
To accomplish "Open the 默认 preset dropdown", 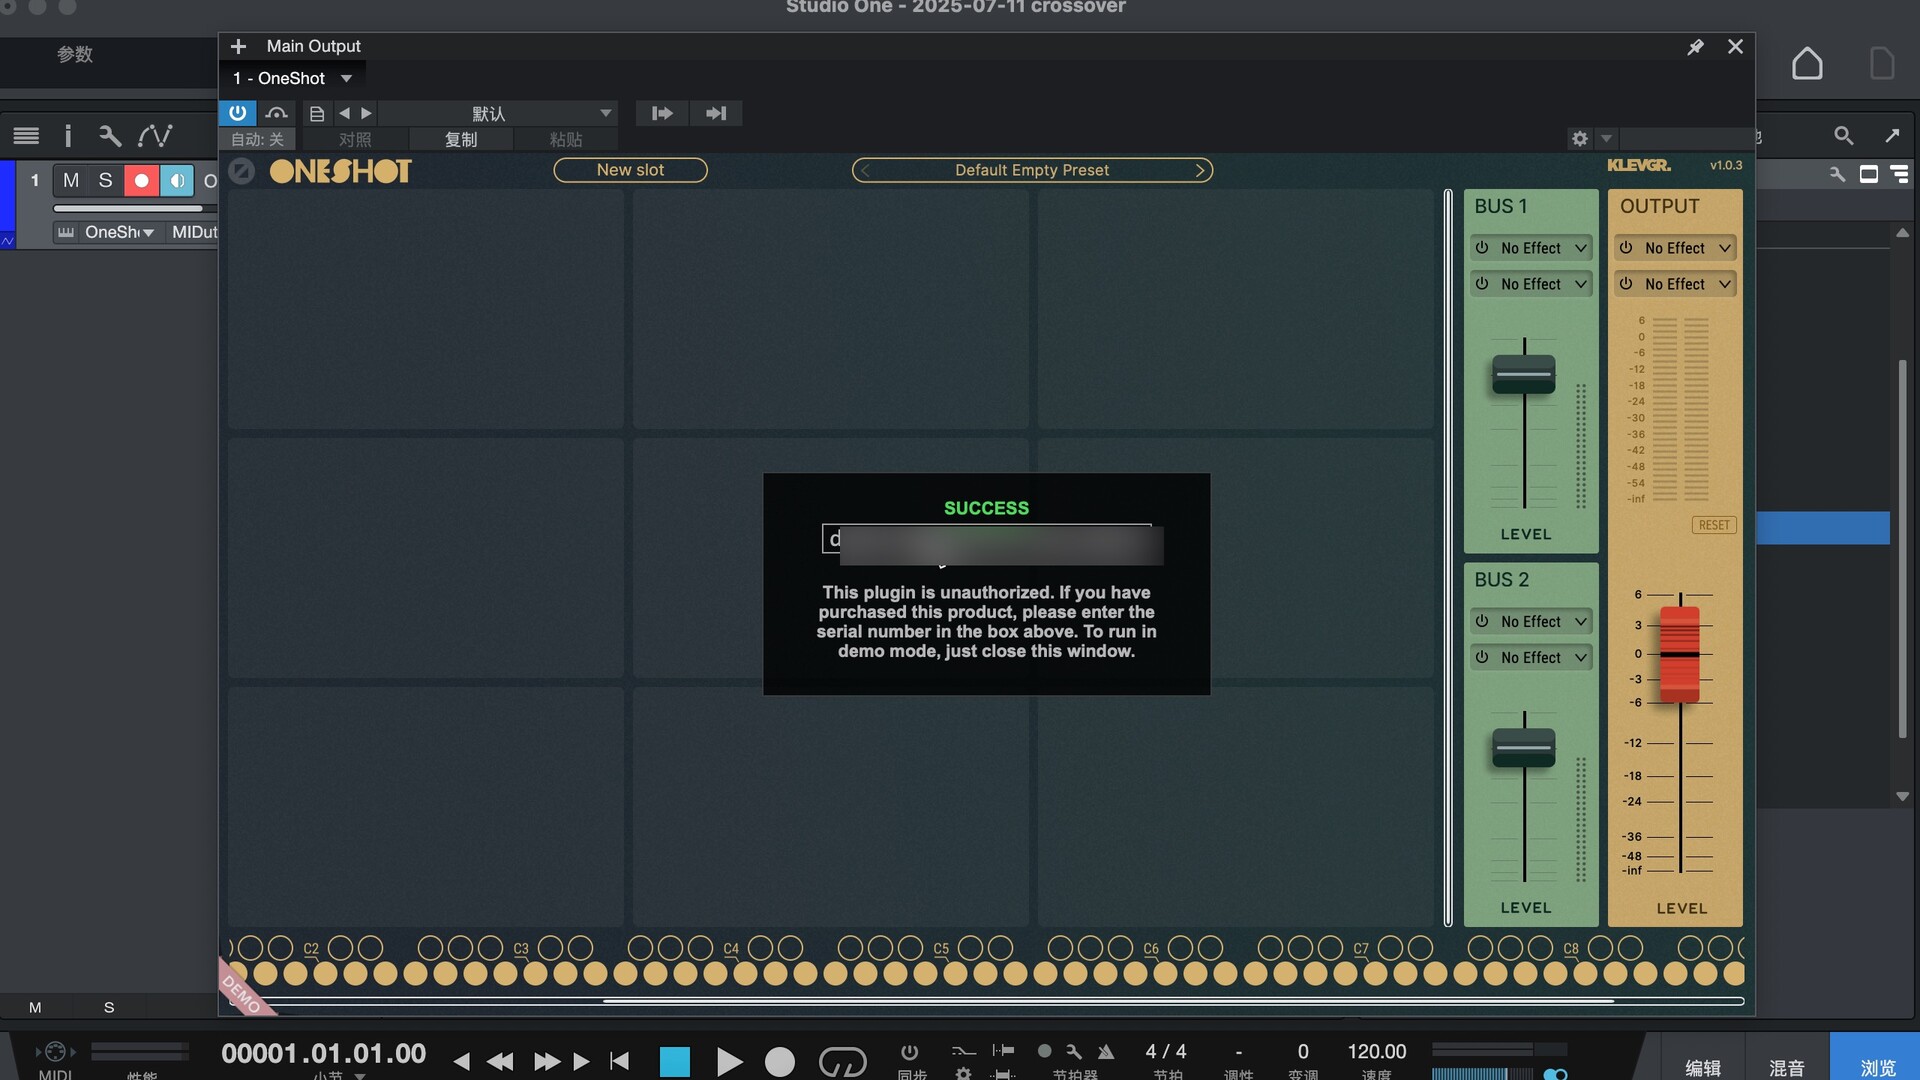I will tap(497, 113).
